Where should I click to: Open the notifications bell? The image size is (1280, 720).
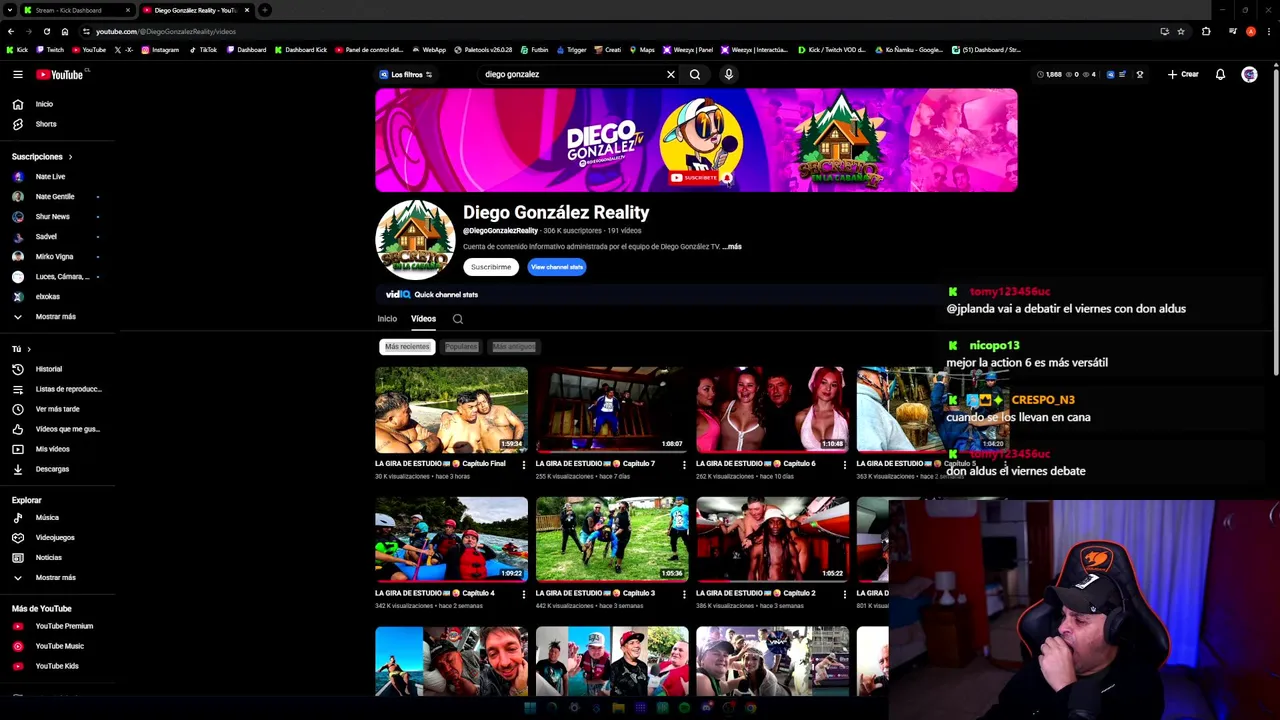point(1220,74)
